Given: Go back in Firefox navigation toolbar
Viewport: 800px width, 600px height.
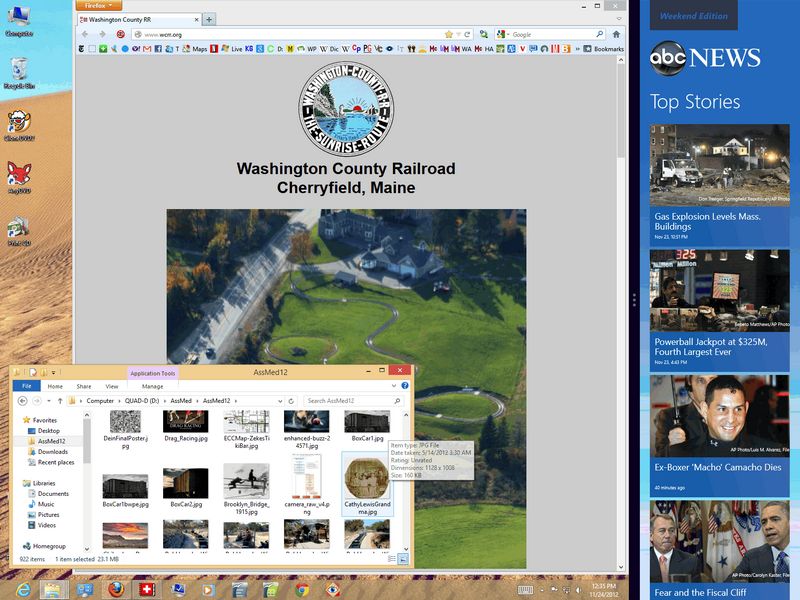Looking at the screenshot, I should point(85,34).
